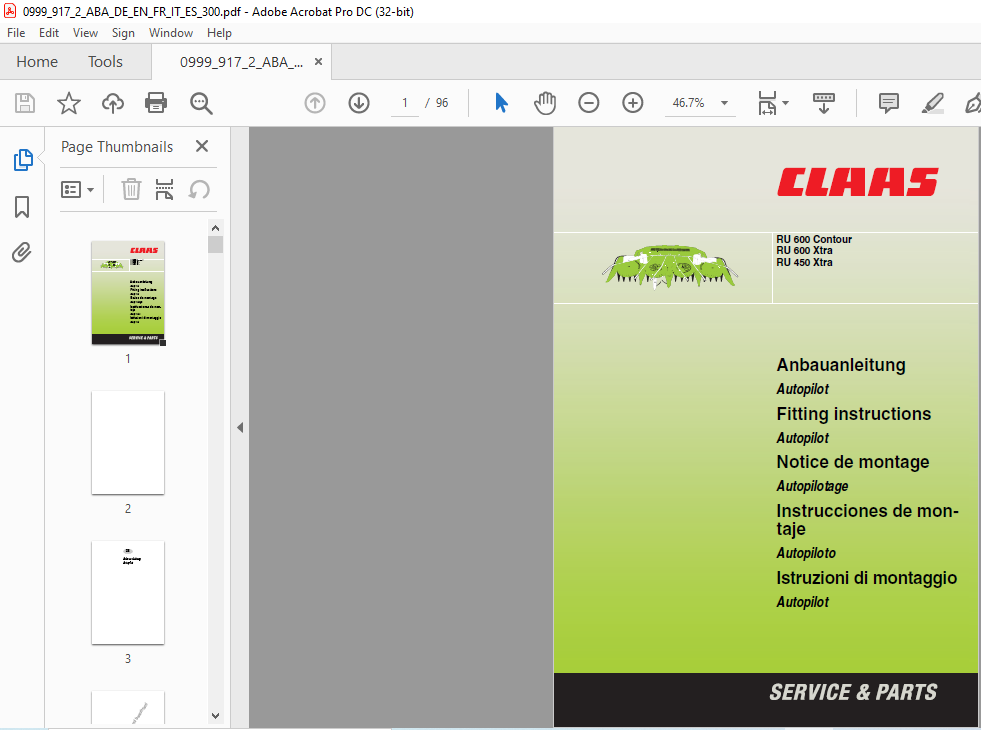Open the Bookmarks panel
The image size is (981, 730).
click(x=22, y=206)
